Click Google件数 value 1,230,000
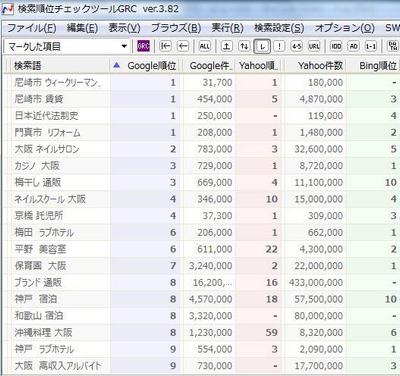This screenshot has height=376, width=400. [x=210, y=332]
